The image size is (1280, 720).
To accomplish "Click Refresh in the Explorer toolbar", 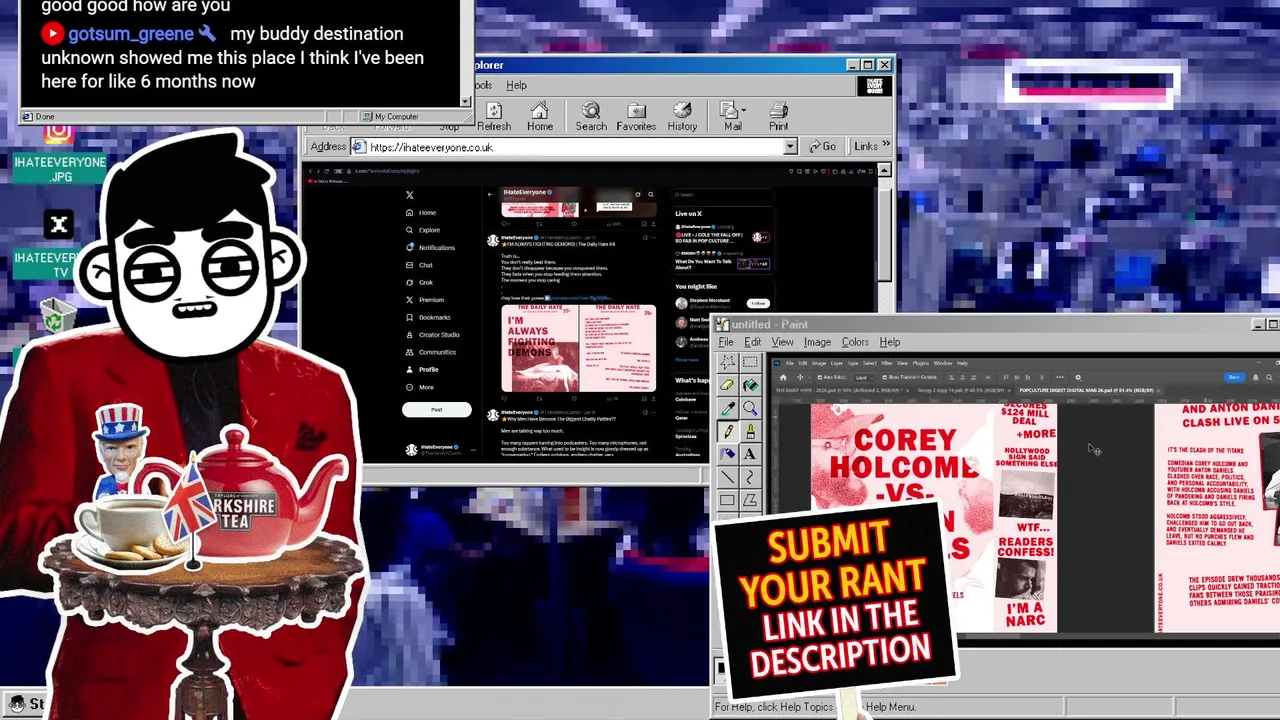I will click(494, 116).
